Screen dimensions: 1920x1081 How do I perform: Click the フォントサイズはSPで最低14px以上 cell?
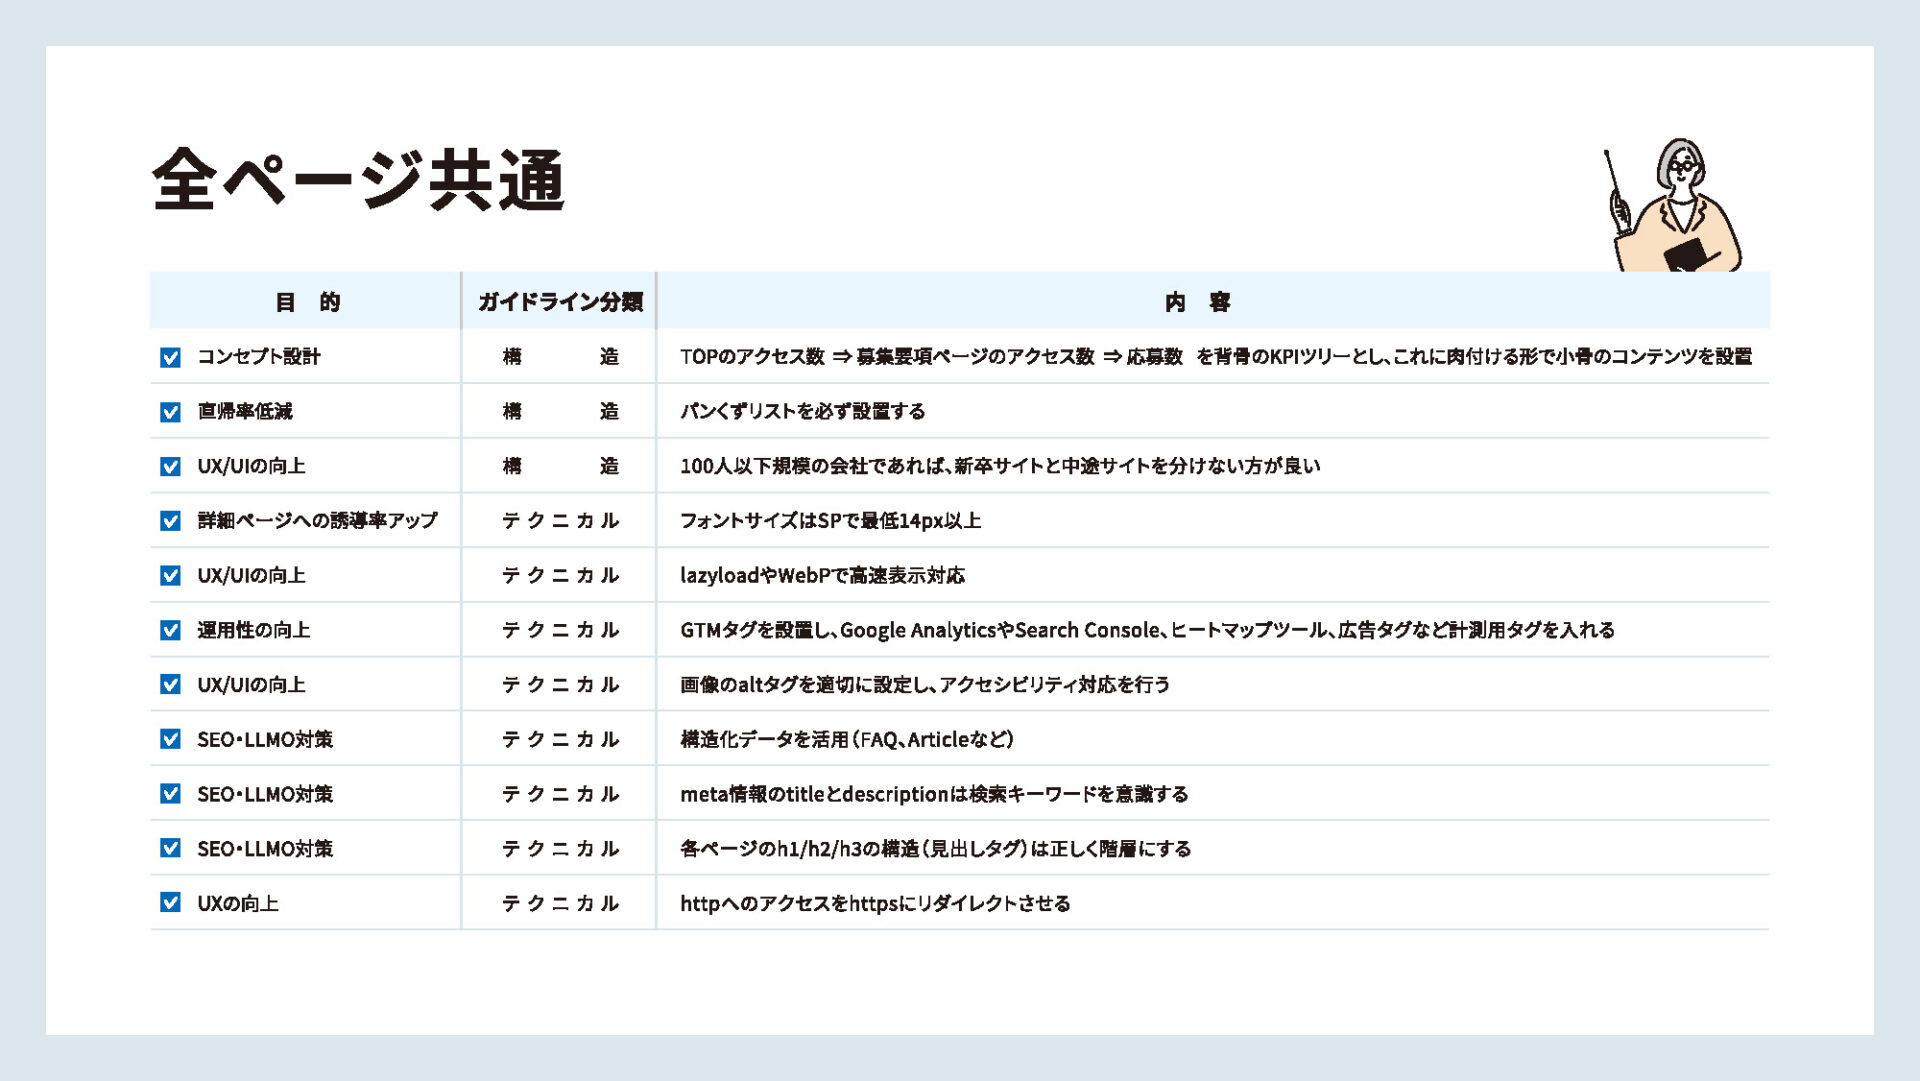(x=830, y=520)
